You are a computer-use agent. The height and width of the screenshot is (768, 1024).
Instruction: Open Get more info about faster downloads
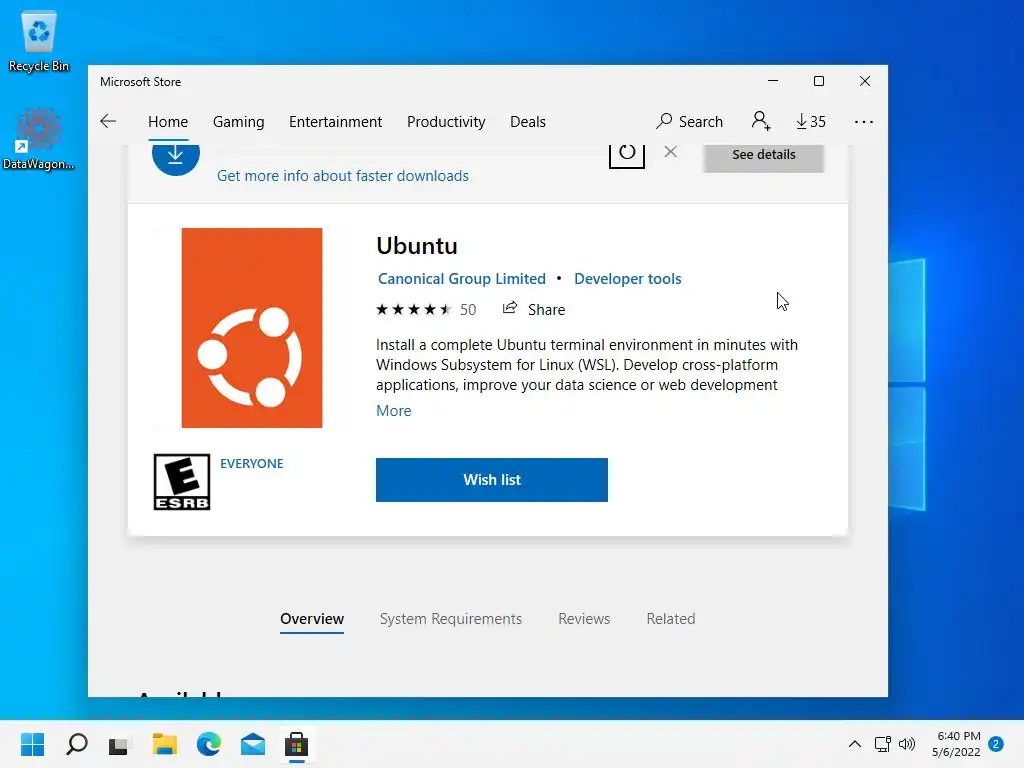pyautogui.click(x=343, y=176)
